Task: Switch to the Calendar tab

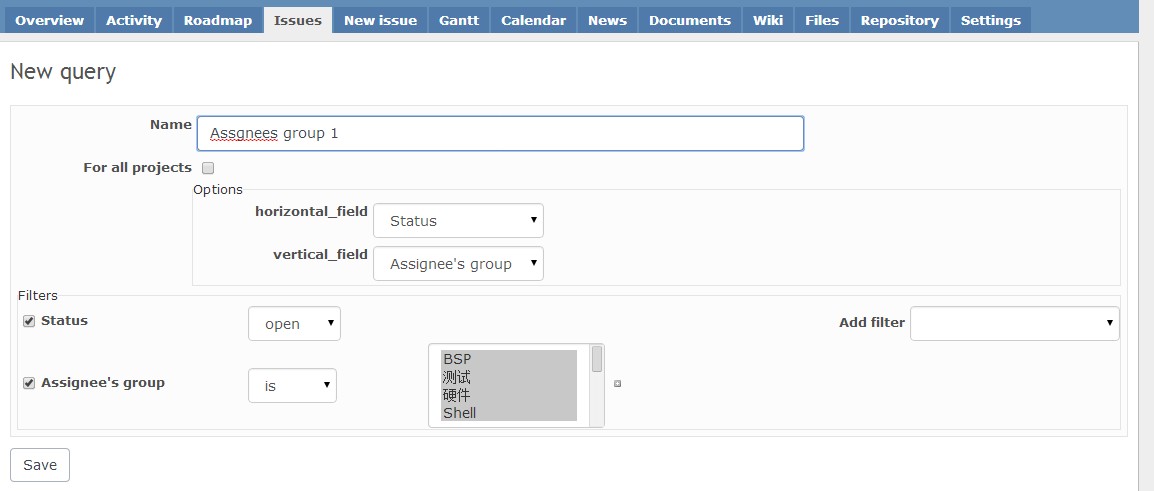Action: click(x=534, y=21)
